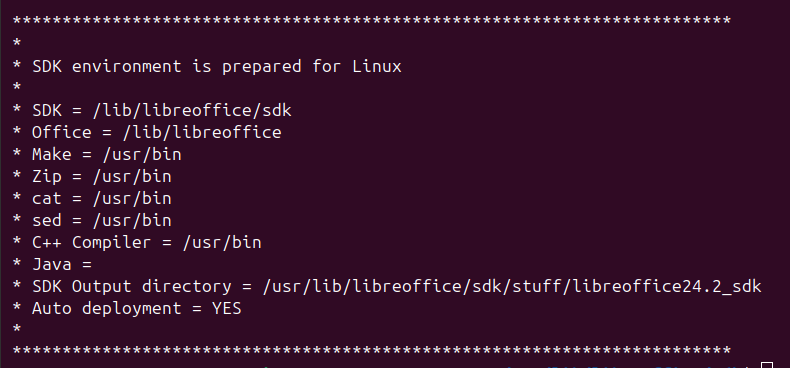Click the C++ Compiler path text
790x368 pixels.
222,242
